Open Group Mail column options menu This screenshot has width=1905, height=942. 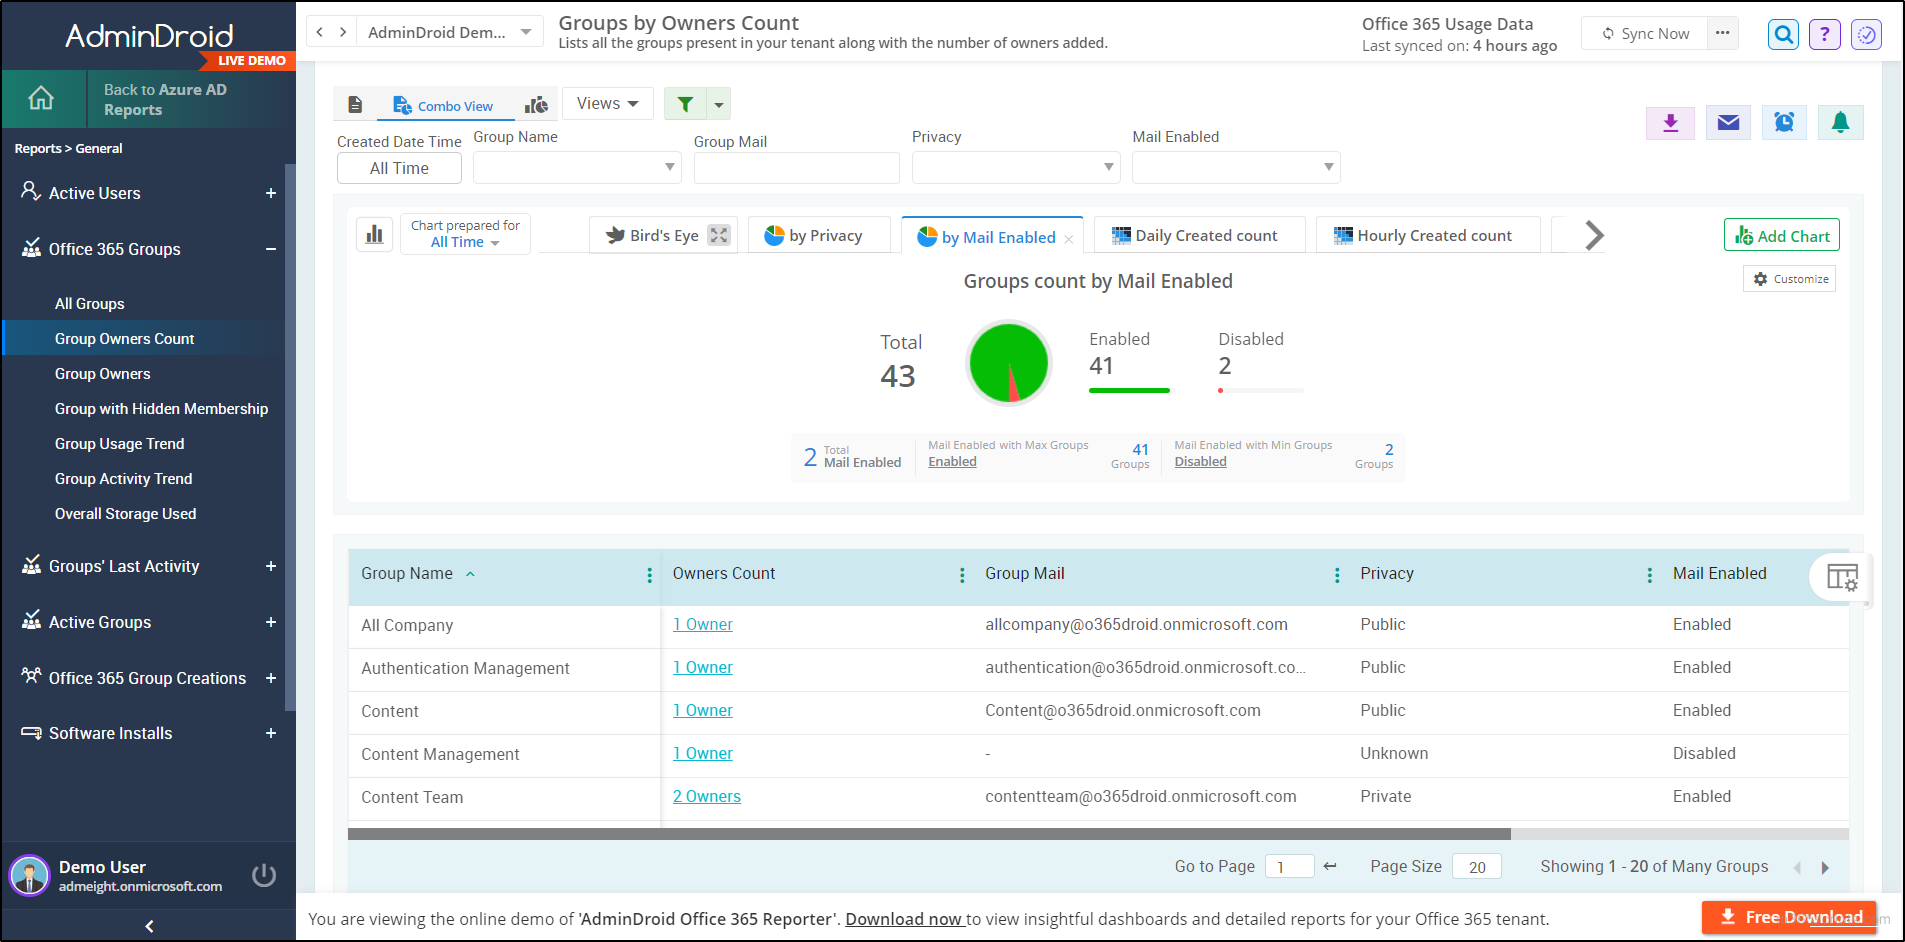[x=1337, y=575]
